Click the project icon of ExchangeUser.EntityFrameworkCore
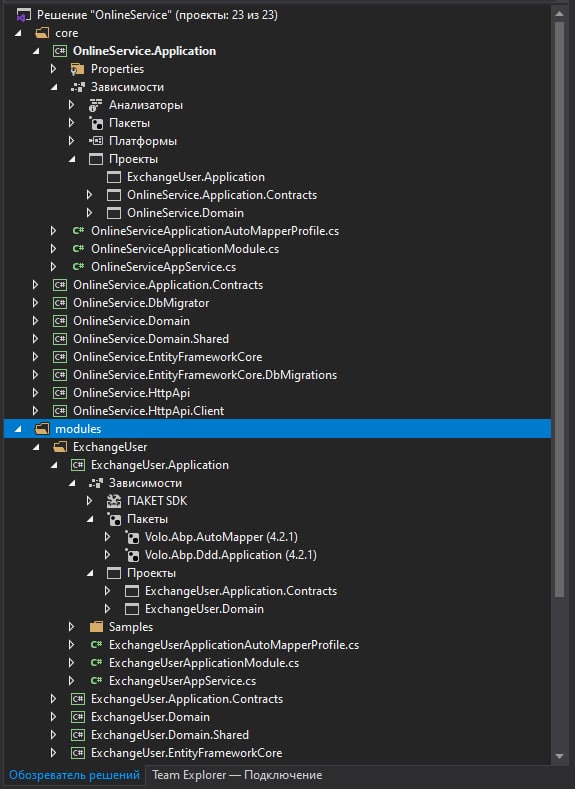 (x=78, y=753)
